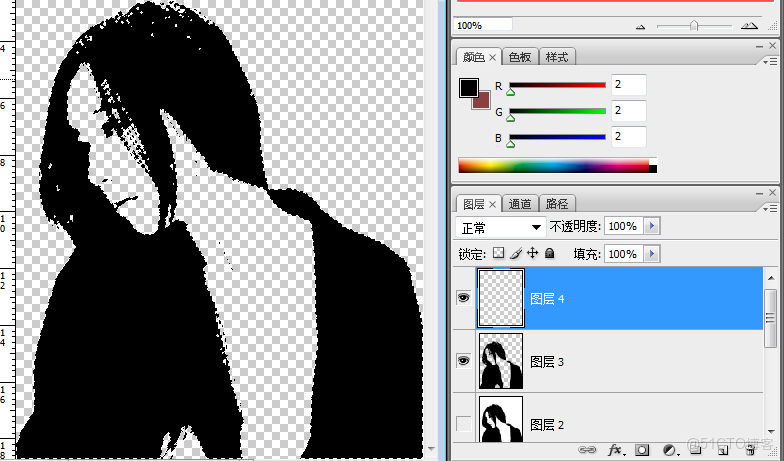Open the blend mode dropdown 正常
The height and width of the screenshot is (461, 784).
(500, 228)
